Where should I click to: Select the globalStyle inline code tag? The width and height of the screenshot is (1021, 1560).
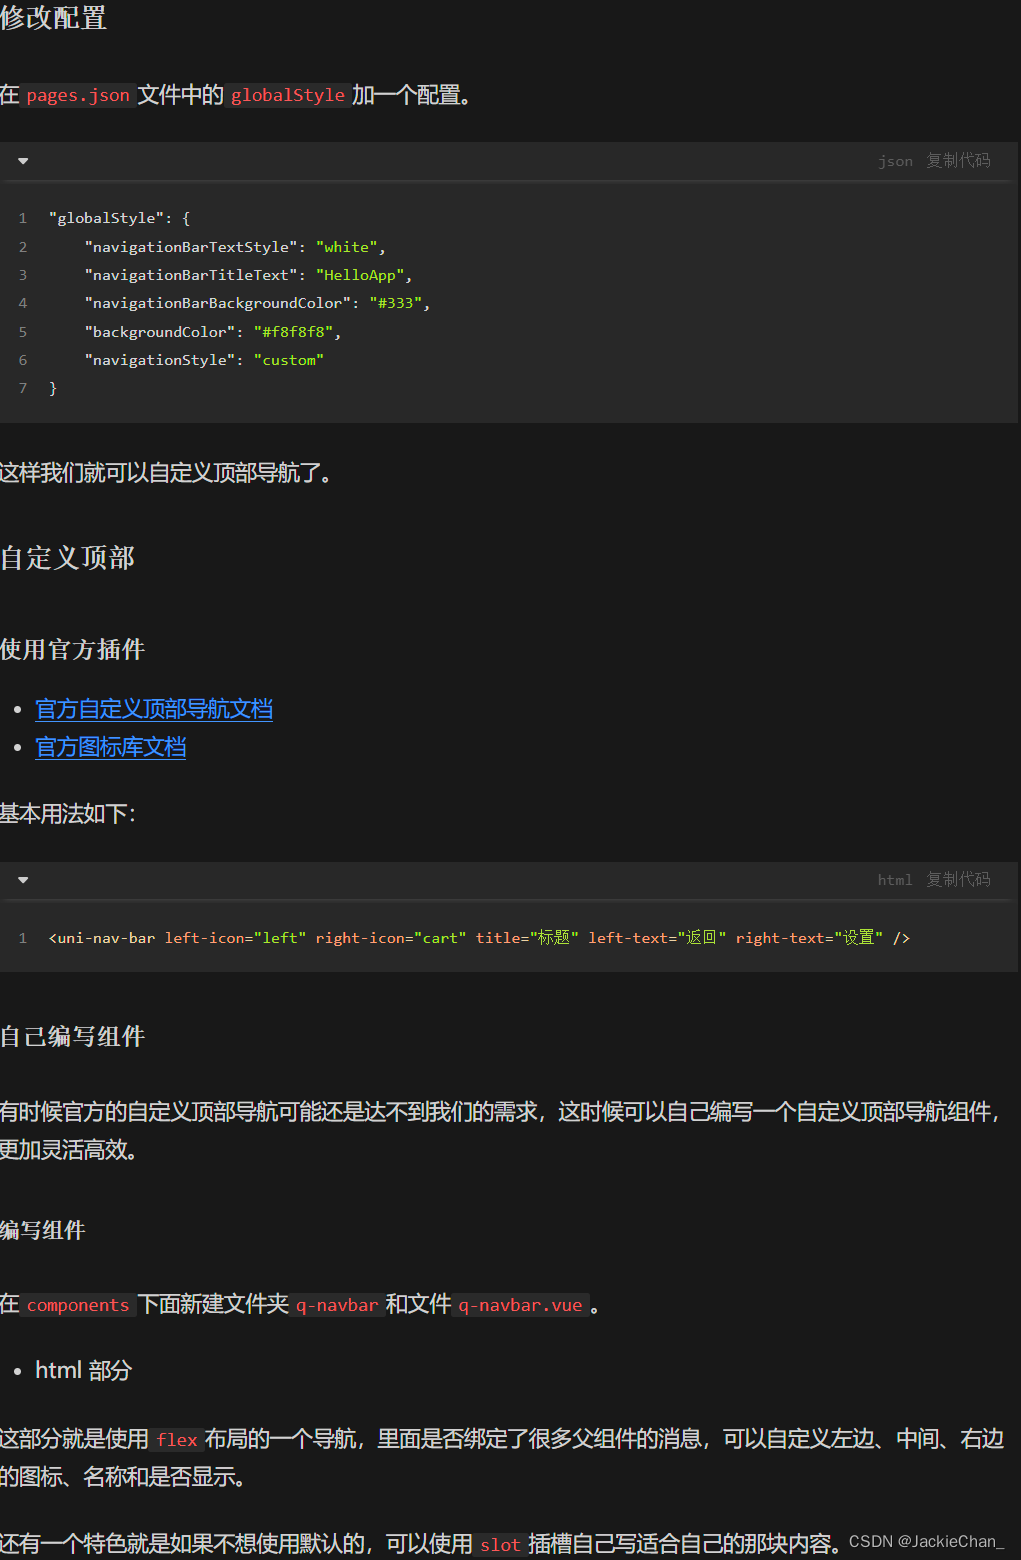[287, 95]
